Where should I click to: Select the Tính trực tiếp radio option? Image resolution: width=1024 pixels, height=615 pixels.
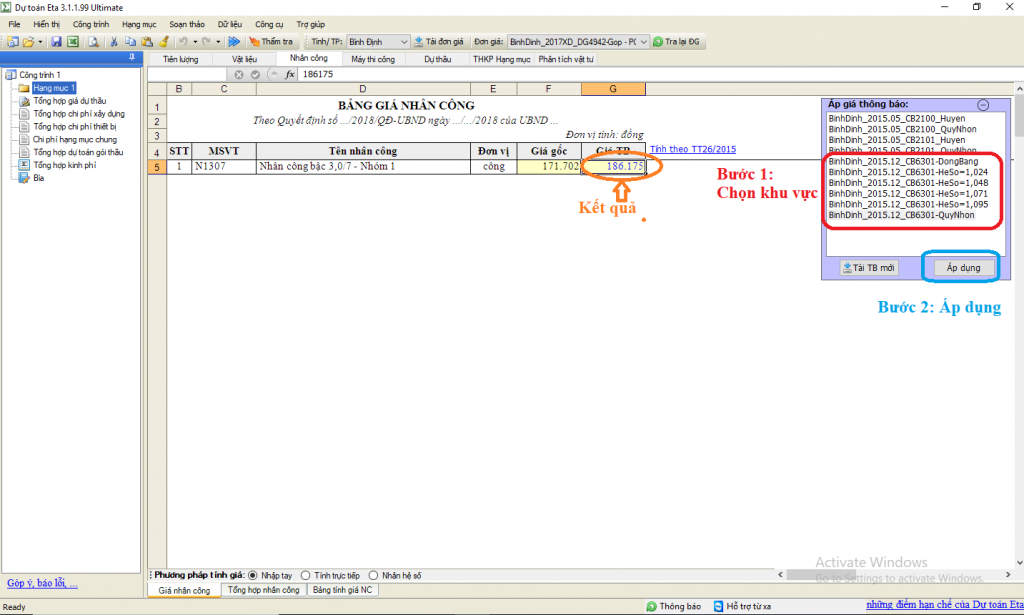(x=305, y=575)
